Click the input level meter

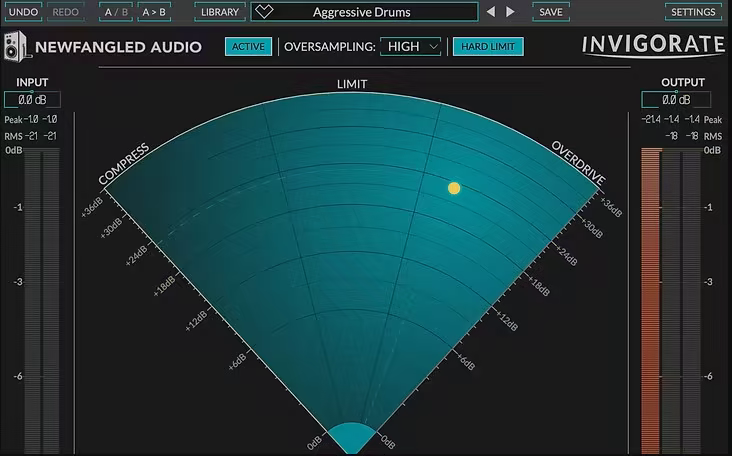(x=42, y=301)
